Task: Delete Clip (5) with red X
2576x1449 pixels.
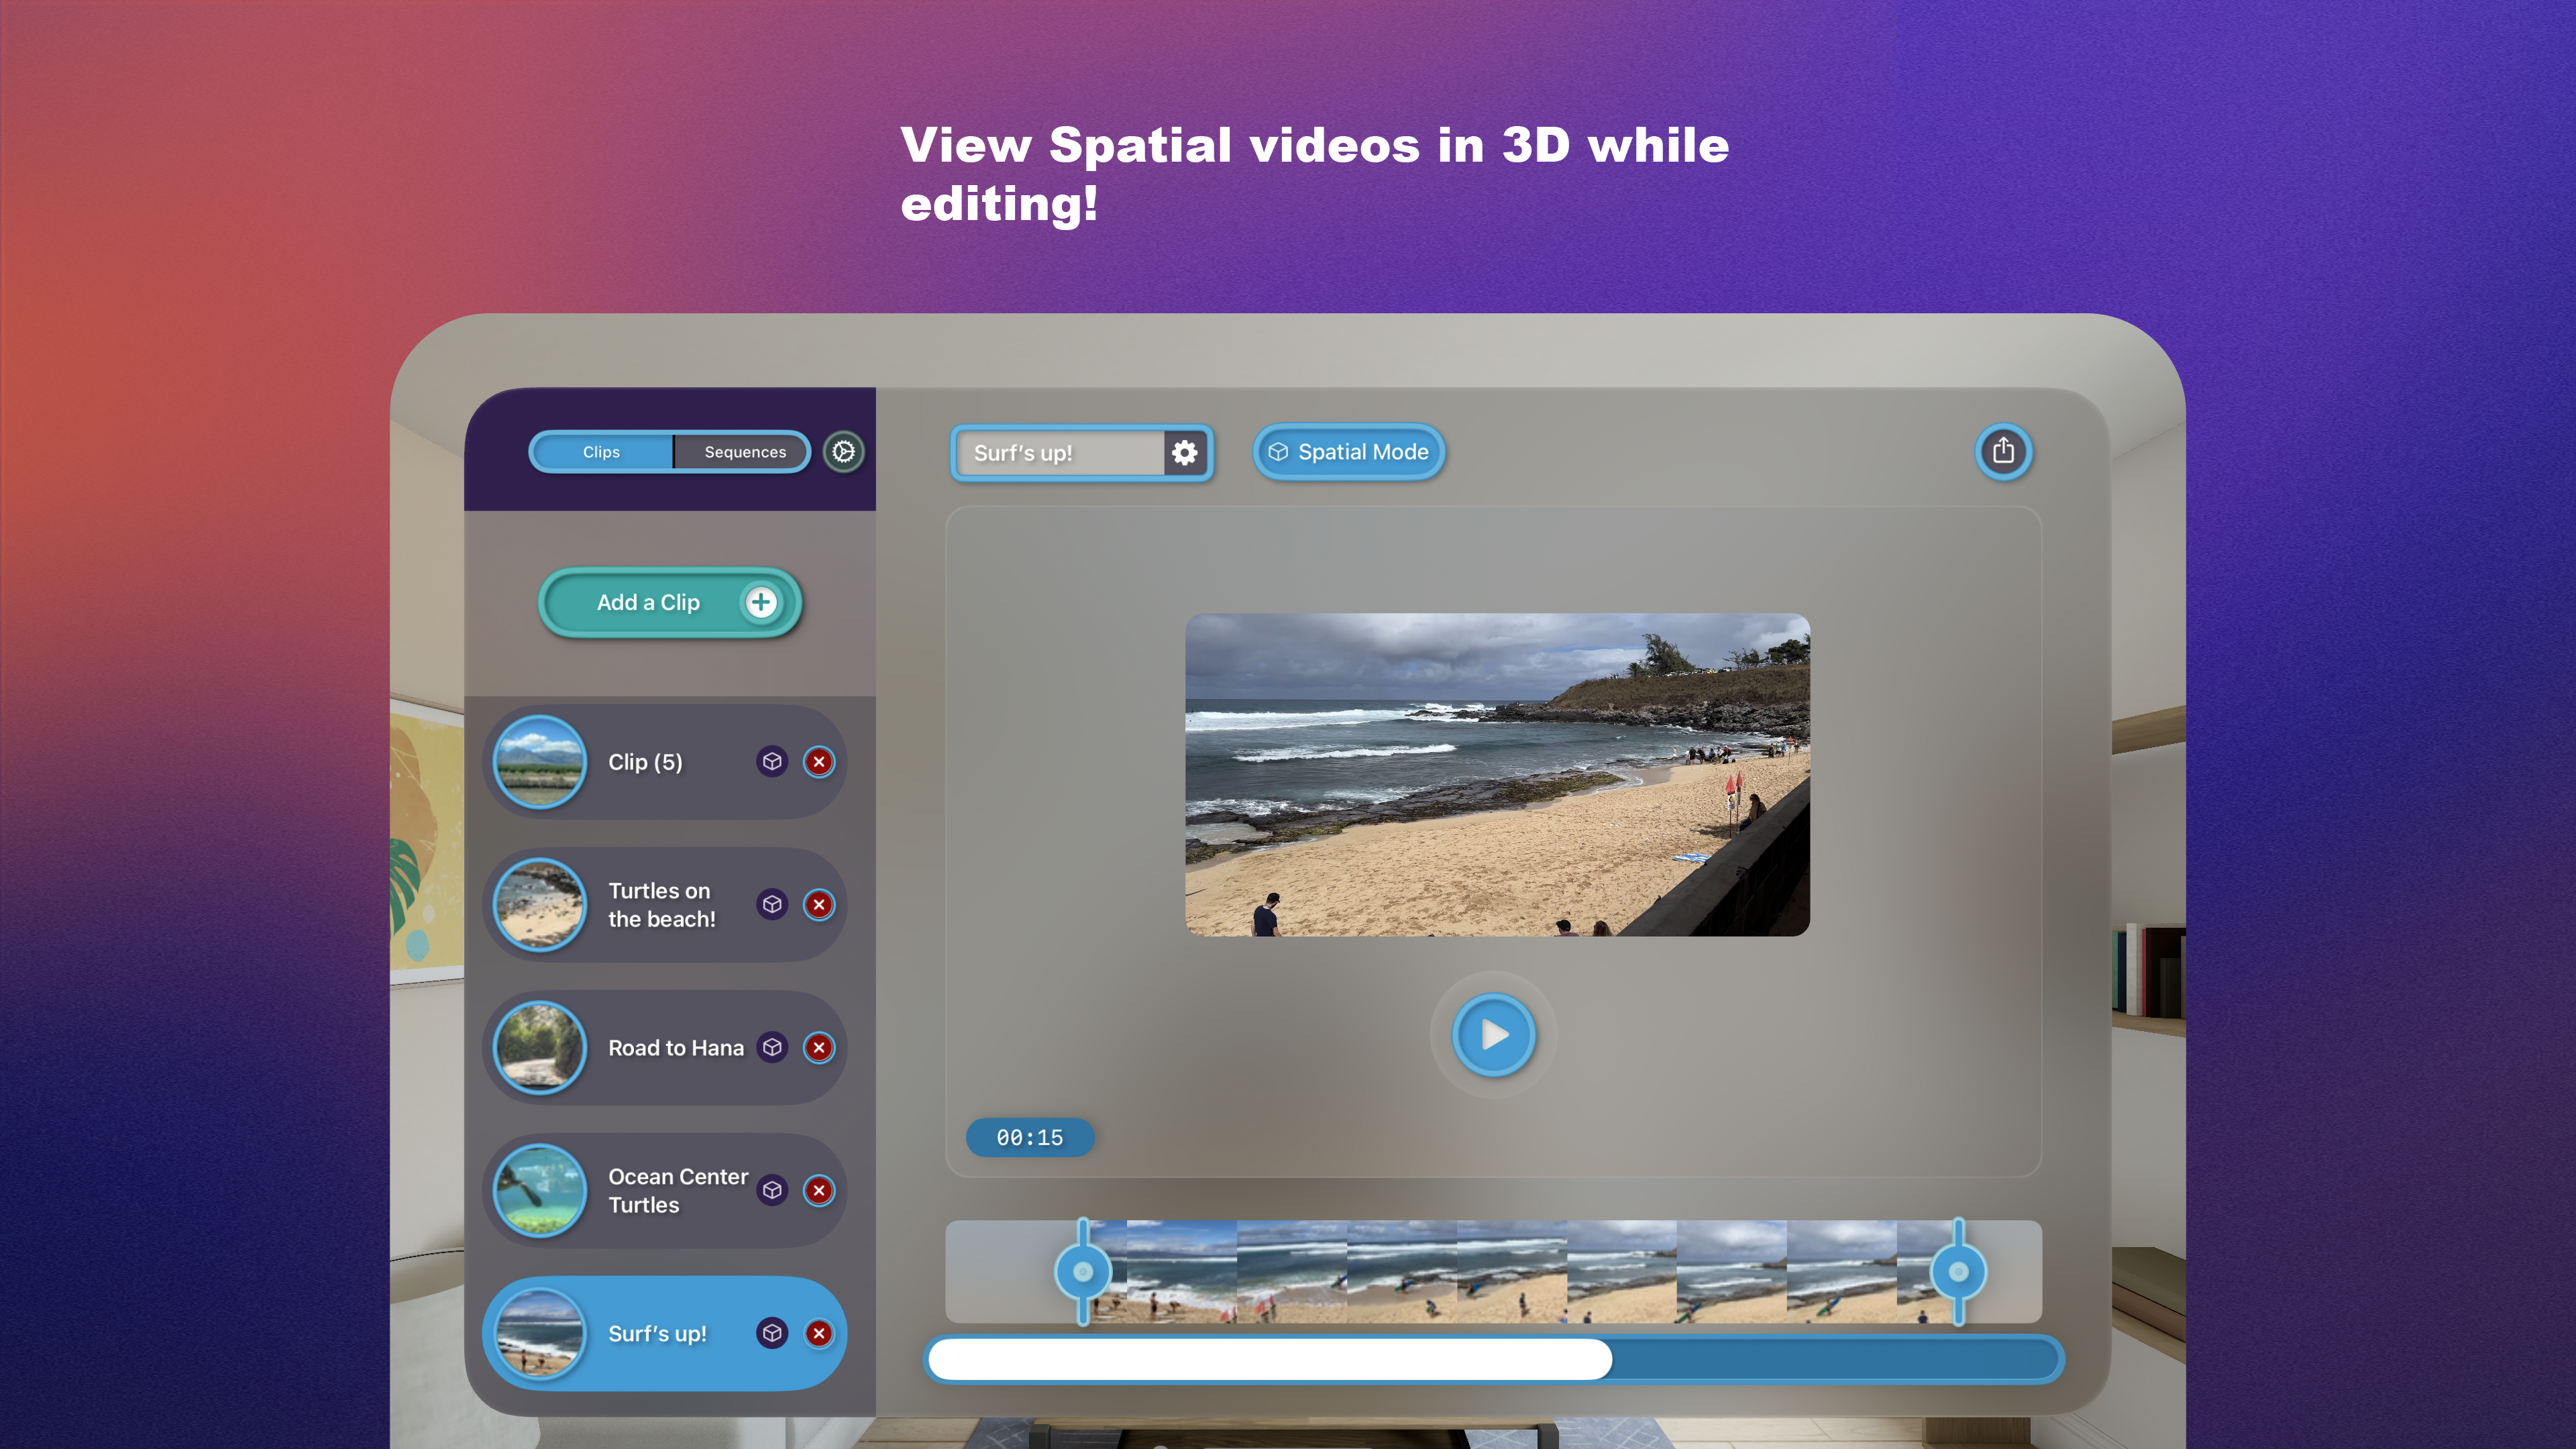Action: 819,762
